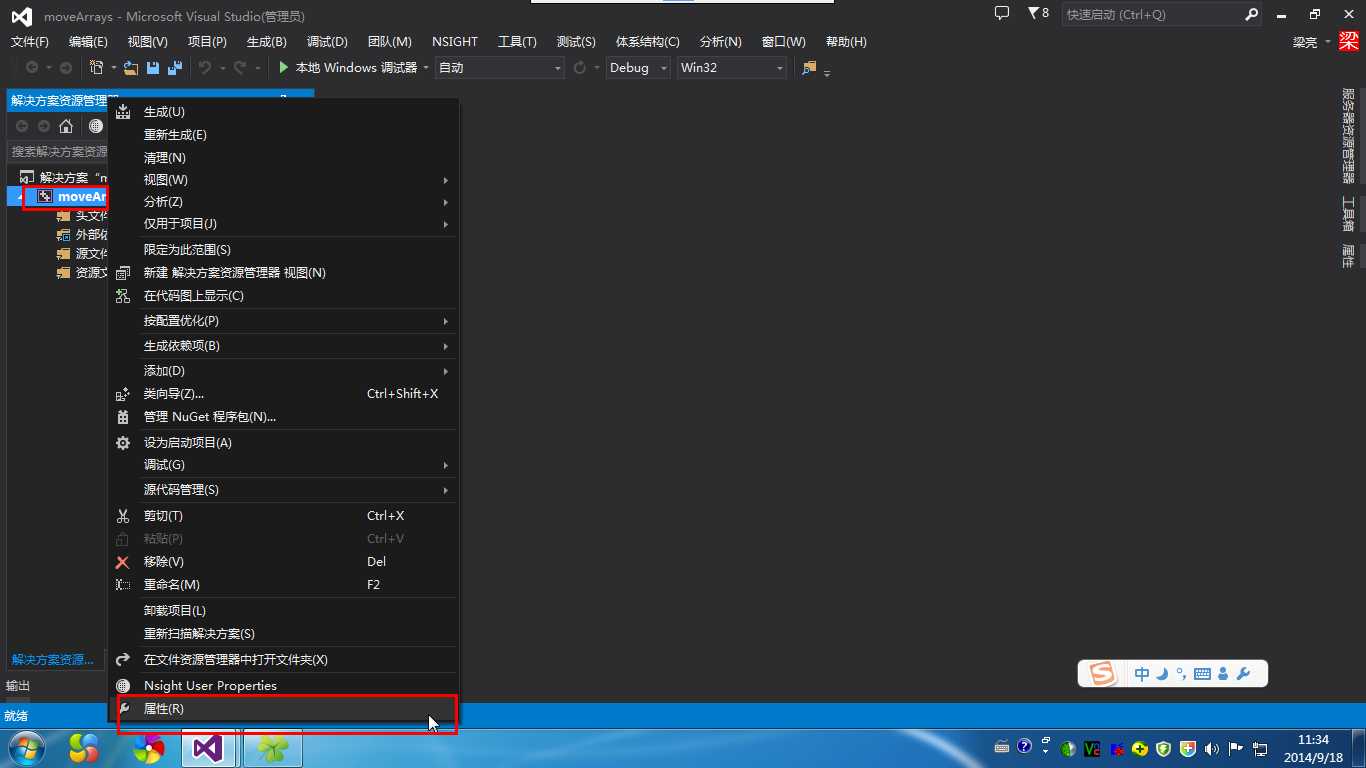Toggle the Sogou moon half-width icon
This screenshot has height=768, width=1366.
pos(1162,674)
